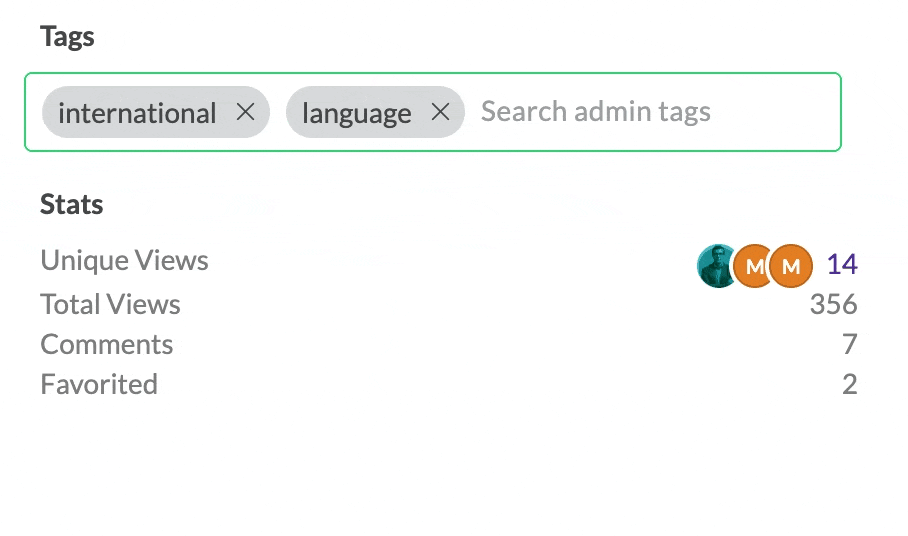Open the 14 unique viewers link
Viewport: 908px width, 536px height.
(x=842, y=265)
